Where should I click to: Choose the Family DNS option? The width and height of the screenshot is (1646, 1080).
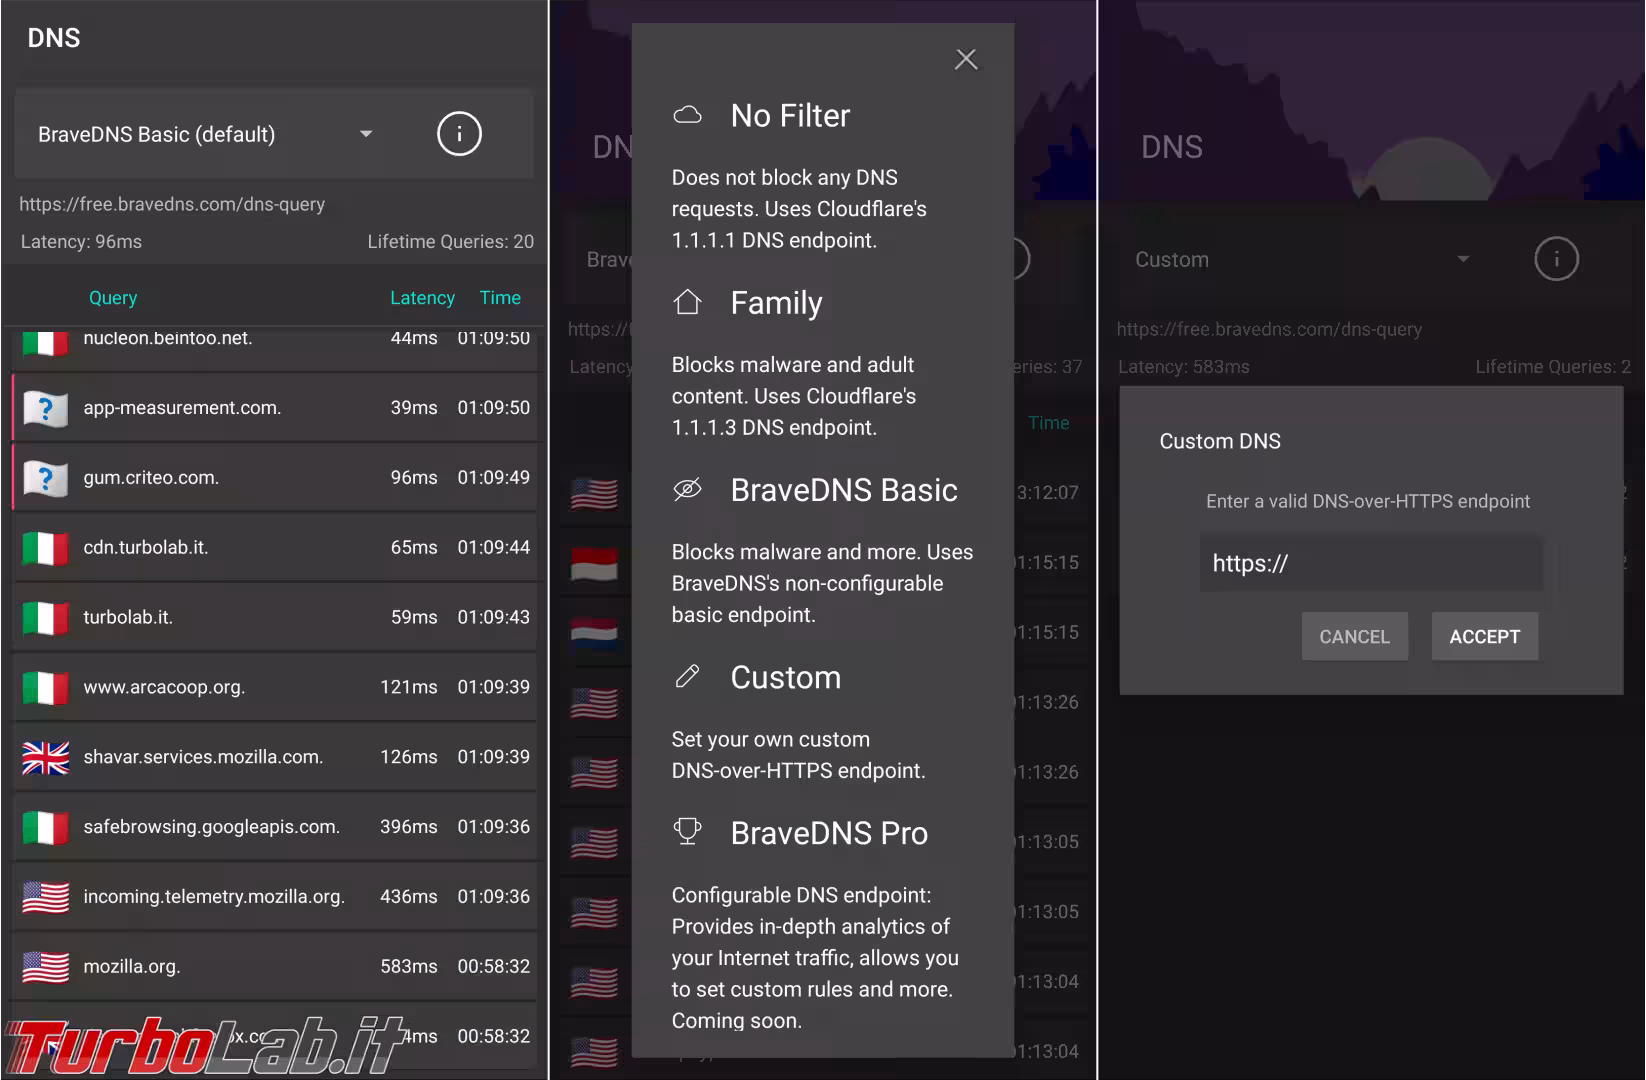pyautogui.click(x=776, y=303)
